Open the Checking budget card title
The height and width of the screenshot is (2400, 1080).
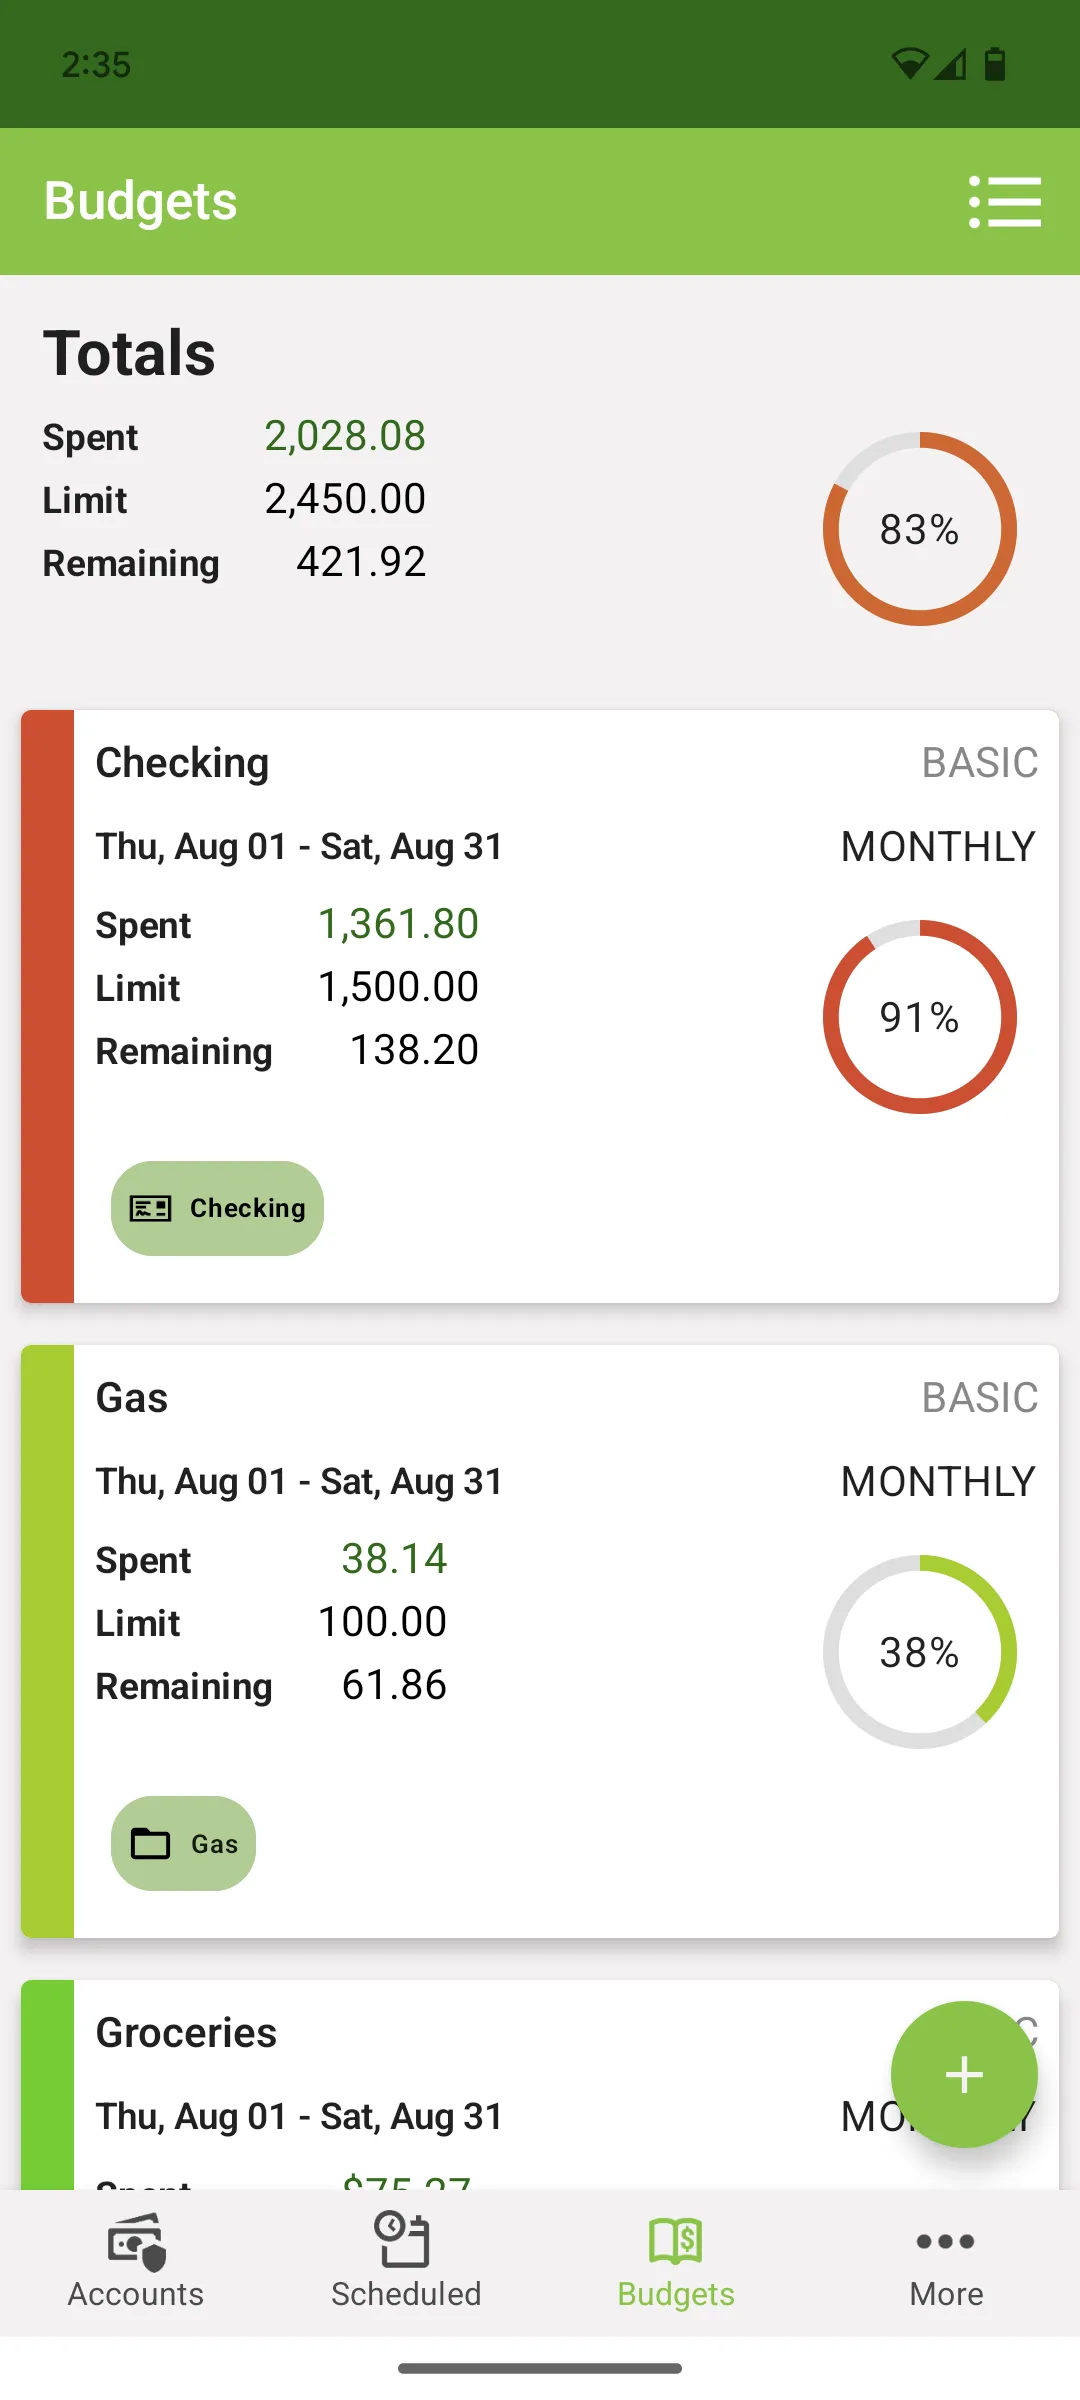click(182, 763)
